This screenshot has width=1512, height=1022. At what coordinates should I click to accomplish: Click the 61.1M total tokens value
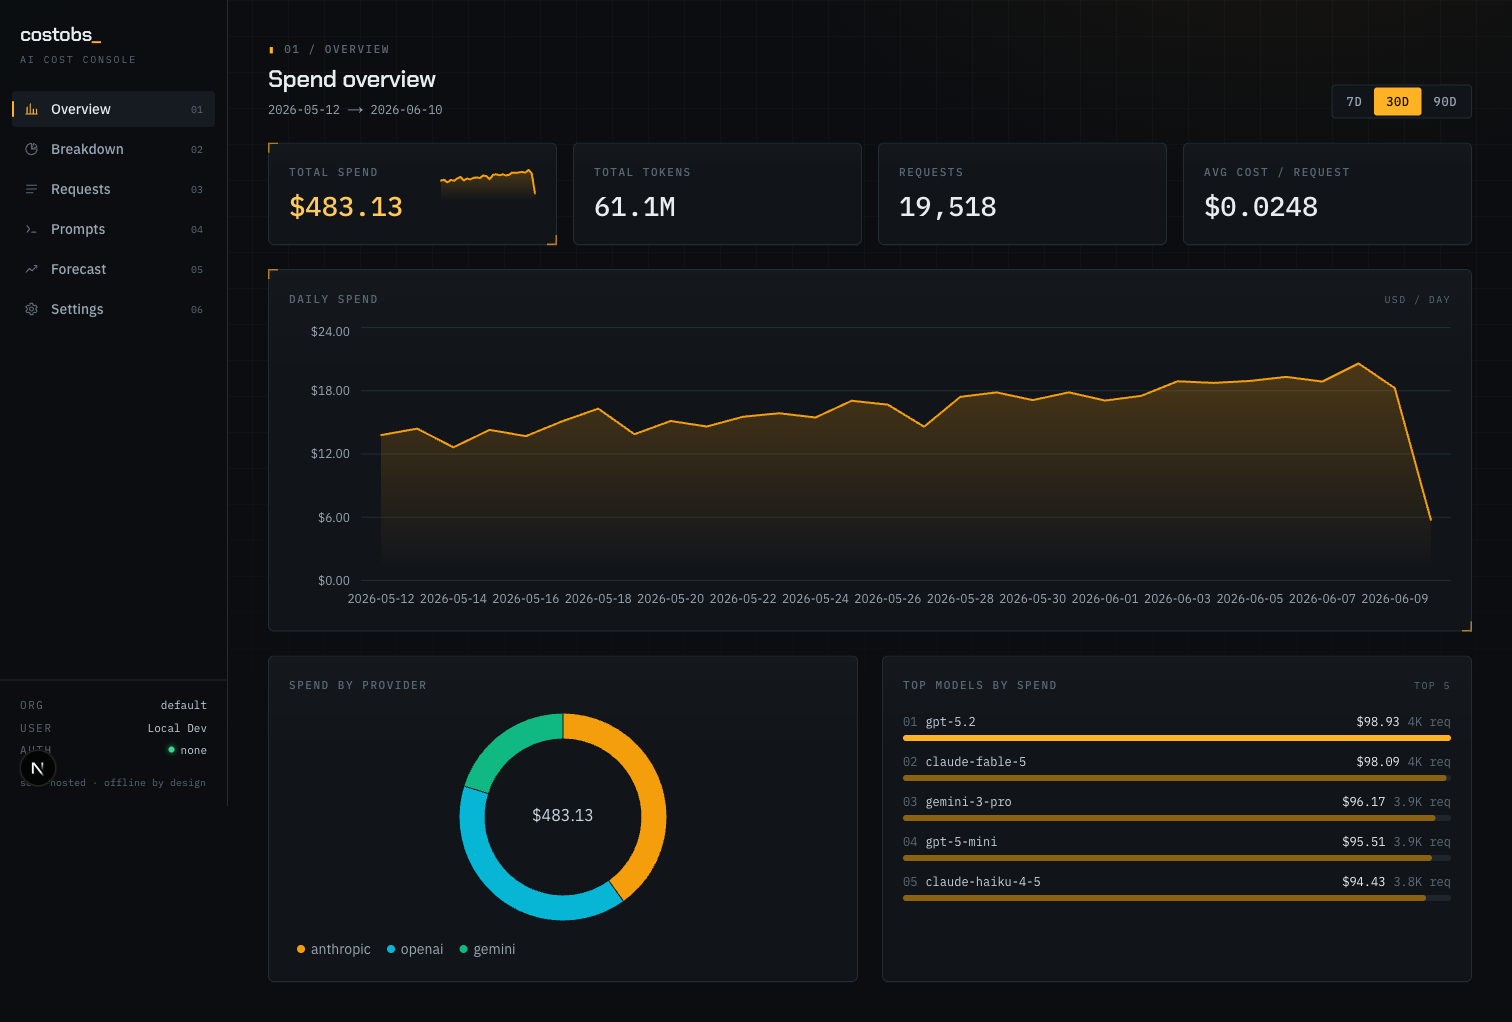click(x=635, y=207)
